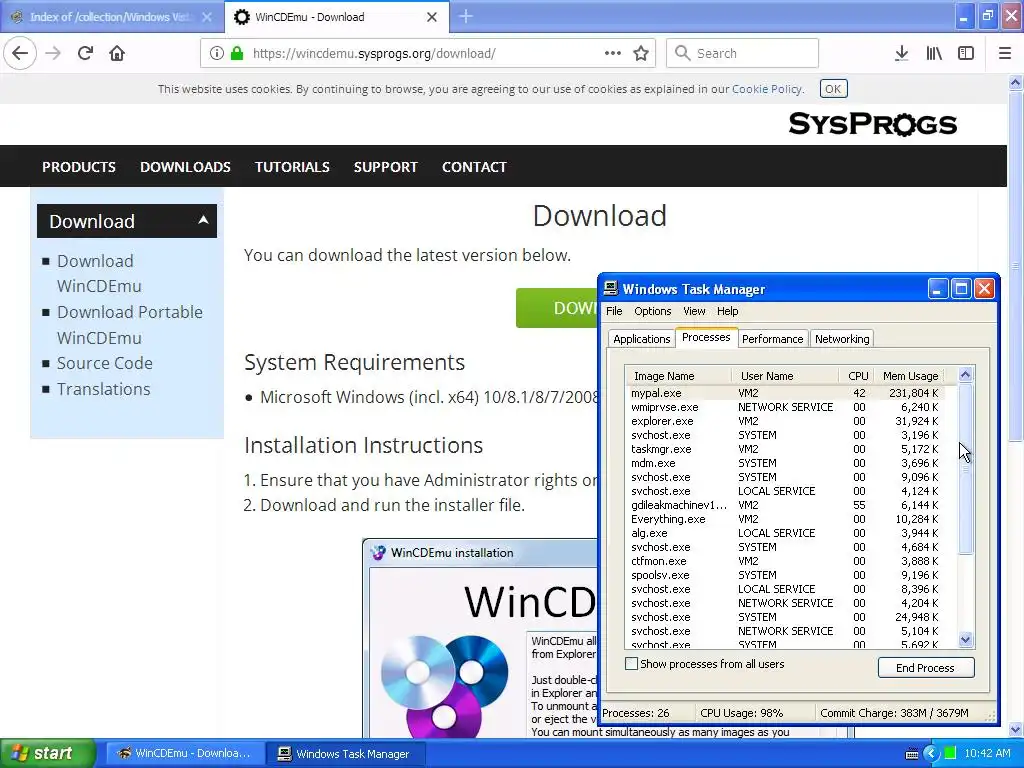Switch to WinCDEmu taskbar button

(x=184, y=754)
